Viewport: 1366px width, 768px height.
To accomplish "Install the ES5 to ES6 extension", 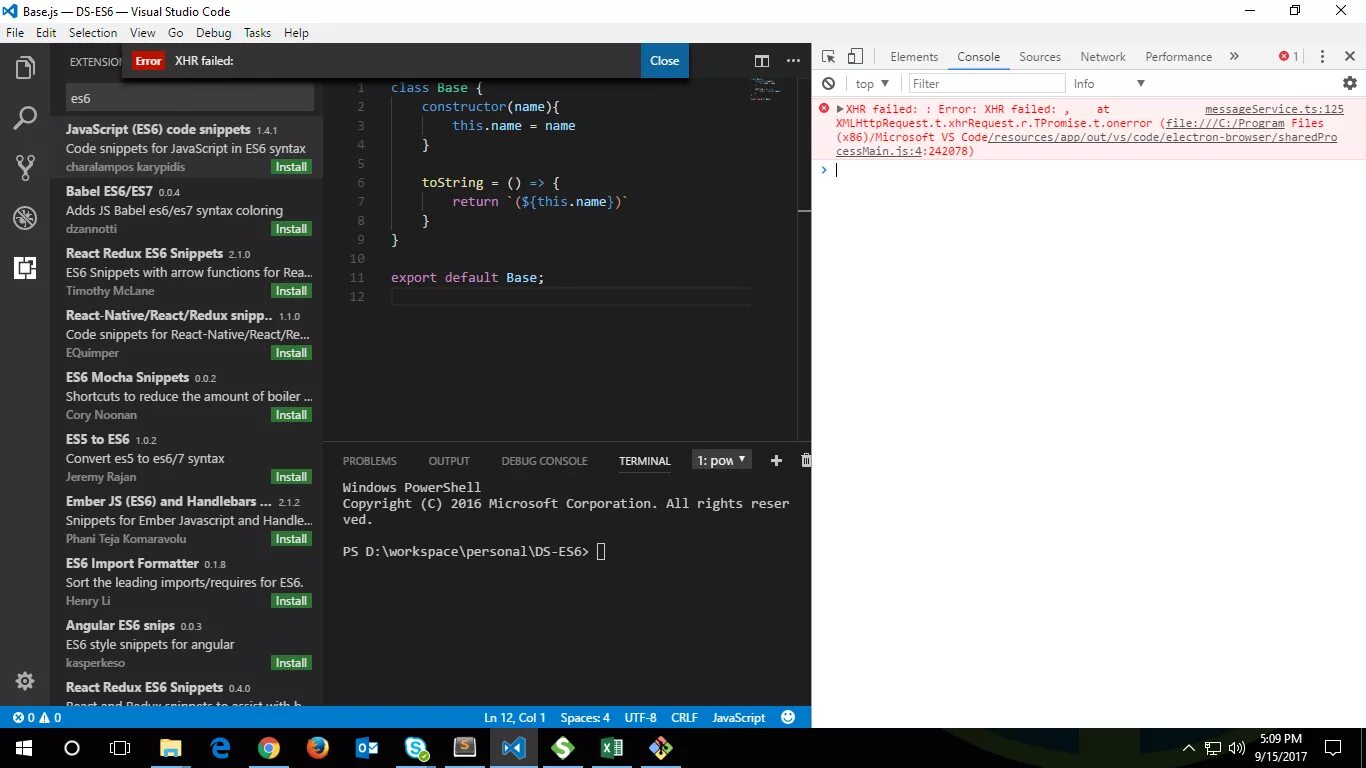I will pyautogui.click(x=292, y=477).
